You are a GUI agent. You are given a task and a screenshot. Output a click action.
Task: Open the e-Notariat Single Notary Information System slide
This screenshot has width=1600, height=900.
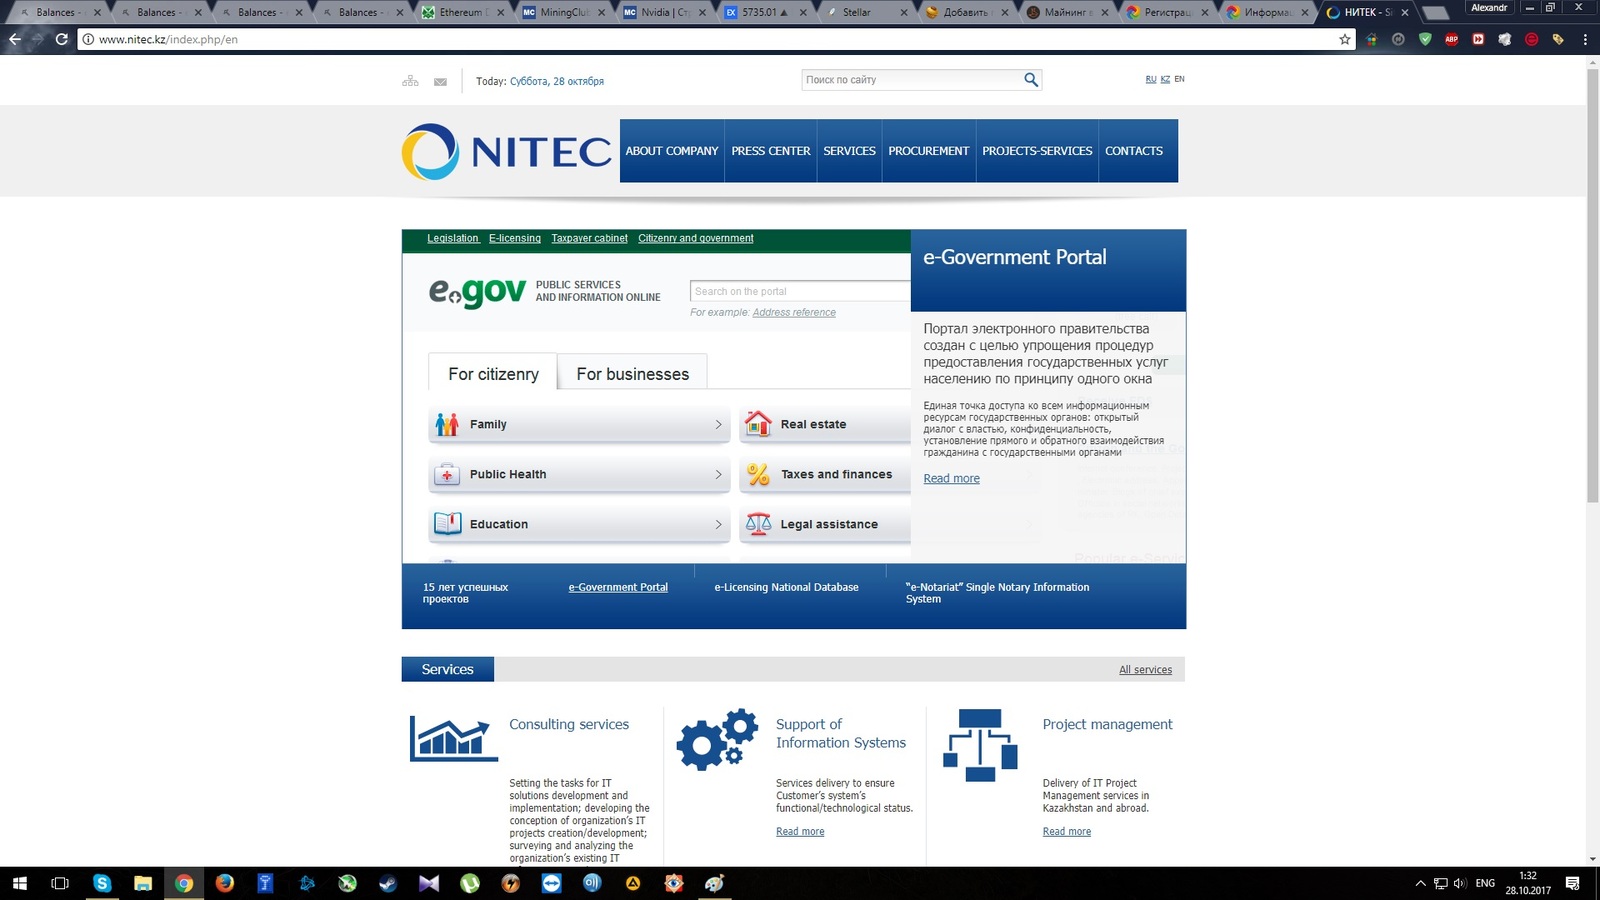997,593
